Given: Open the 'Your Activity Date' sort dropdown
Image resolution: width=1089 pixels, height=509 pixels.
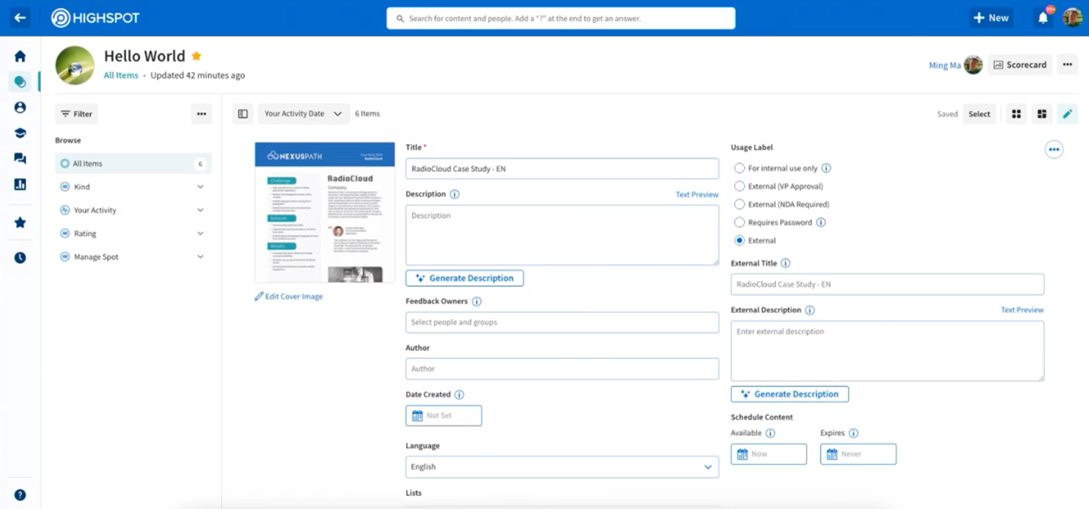Looking at the screenshot, I should (303, 114).
